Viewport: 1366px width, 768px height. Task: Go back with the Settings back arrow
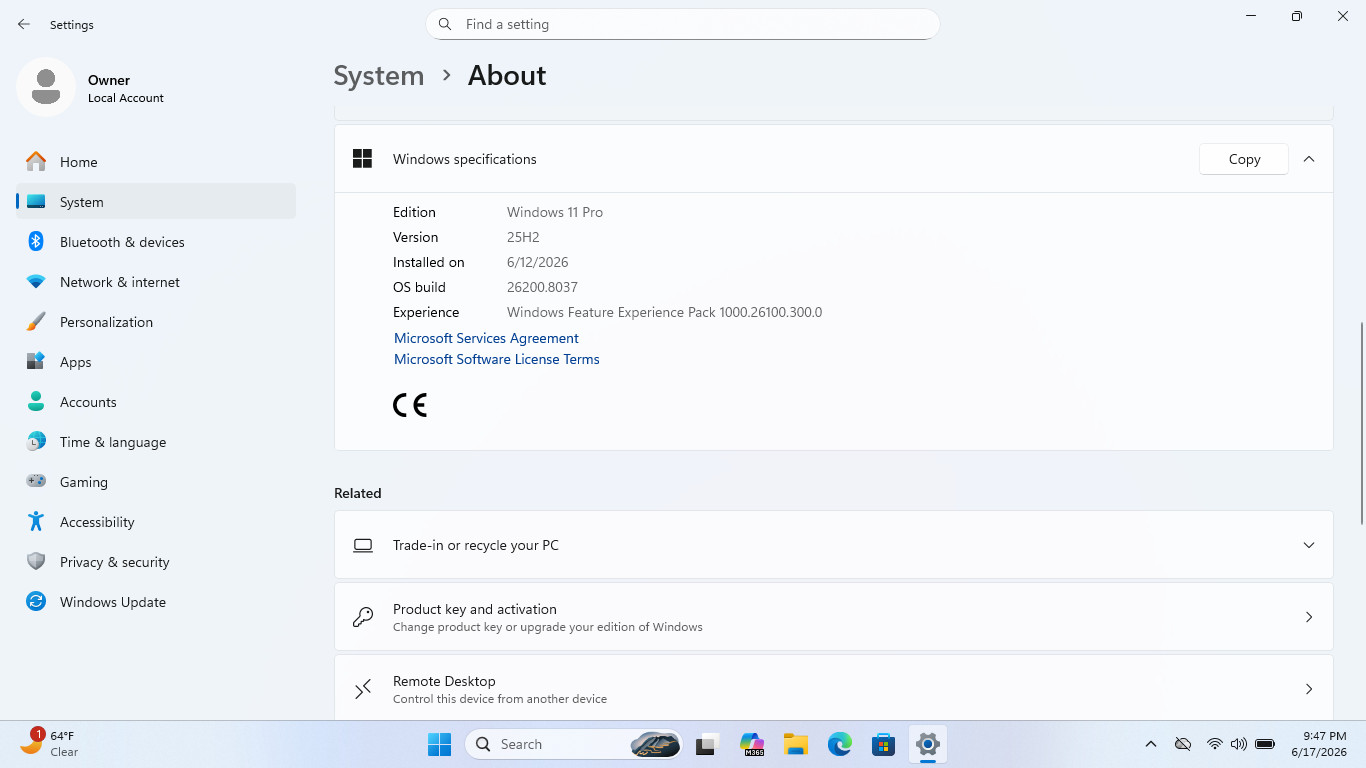coord(24,24)
